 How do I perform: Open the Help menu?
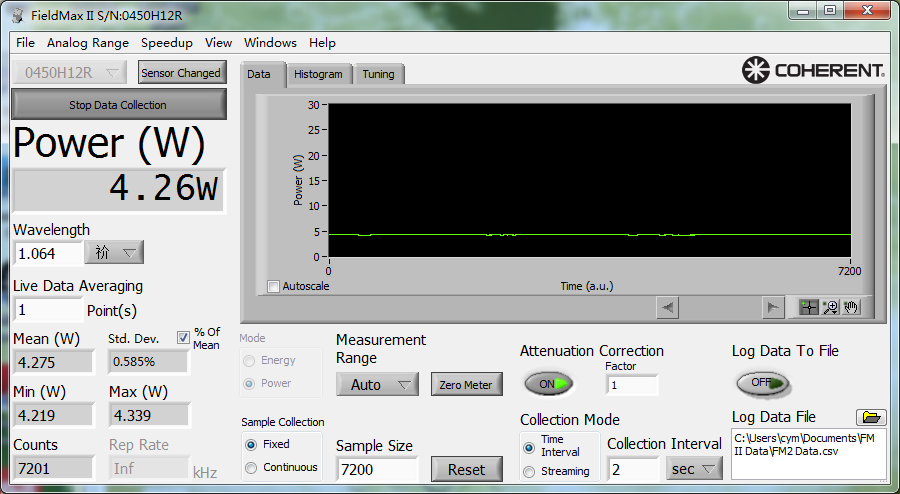coord(323,43)
